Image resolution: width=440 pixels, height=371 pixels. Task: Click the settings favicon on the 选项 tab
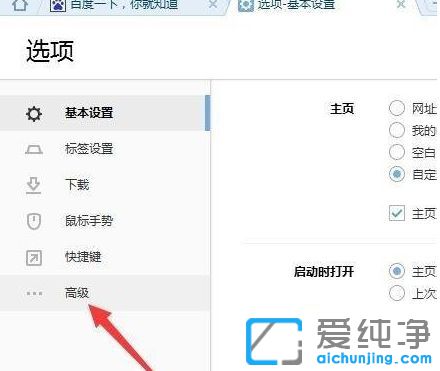246,5
